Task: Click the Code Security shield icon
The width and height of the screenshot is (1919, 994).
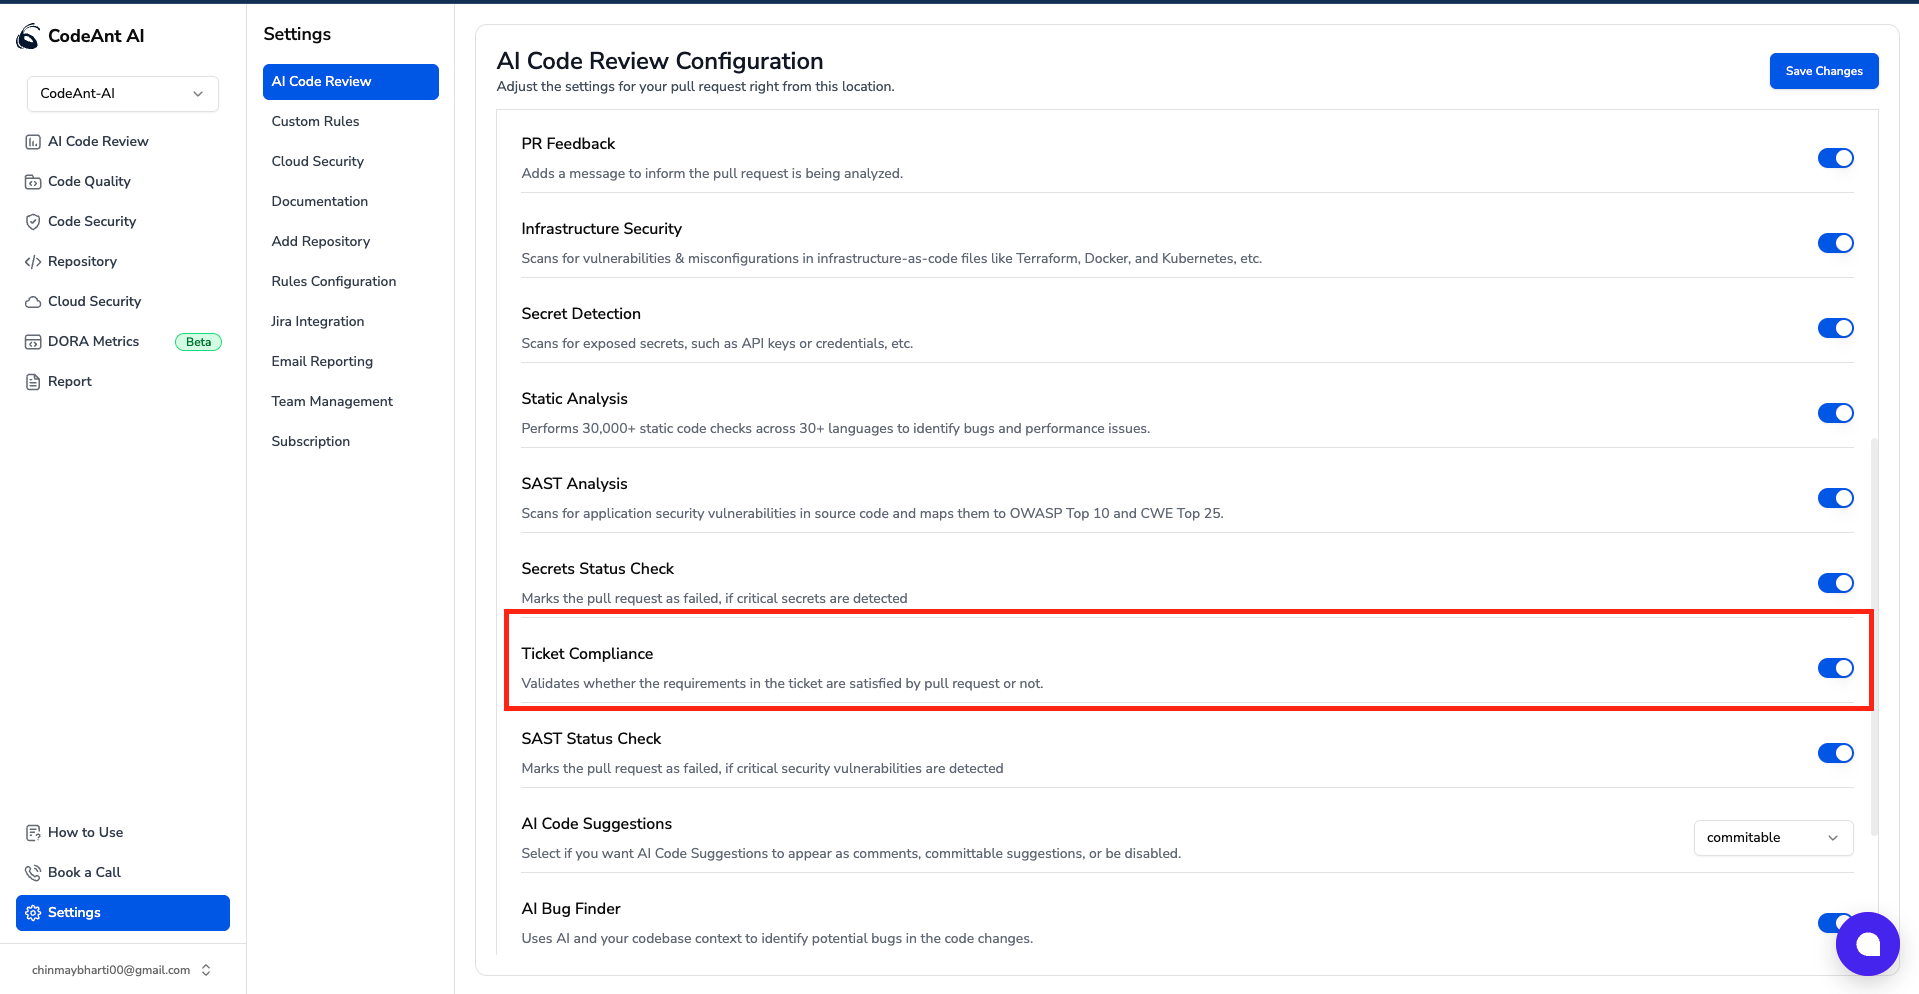Action: pyautogui.click(x=33, y=222)
